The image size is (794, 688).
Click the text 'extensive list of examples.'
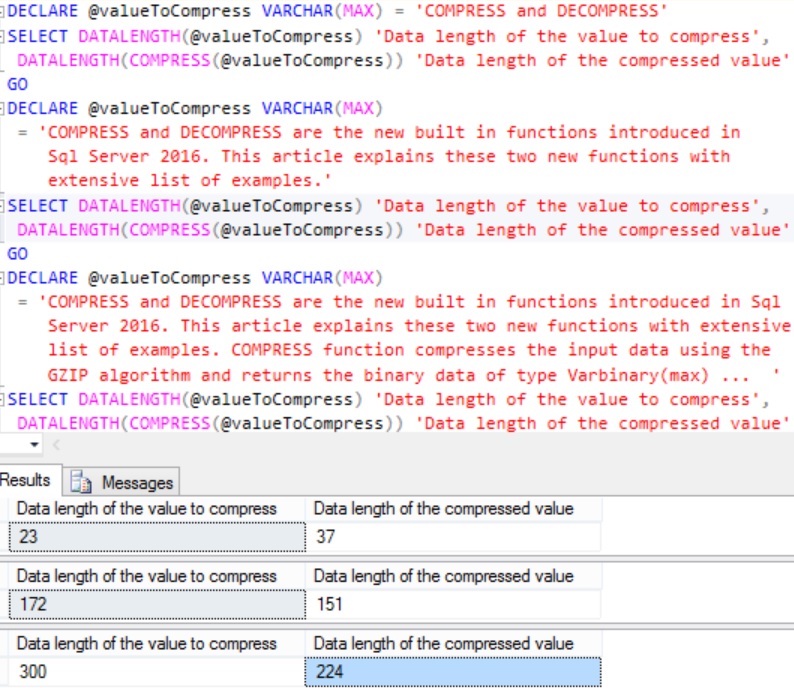click(x=189, y=181)
